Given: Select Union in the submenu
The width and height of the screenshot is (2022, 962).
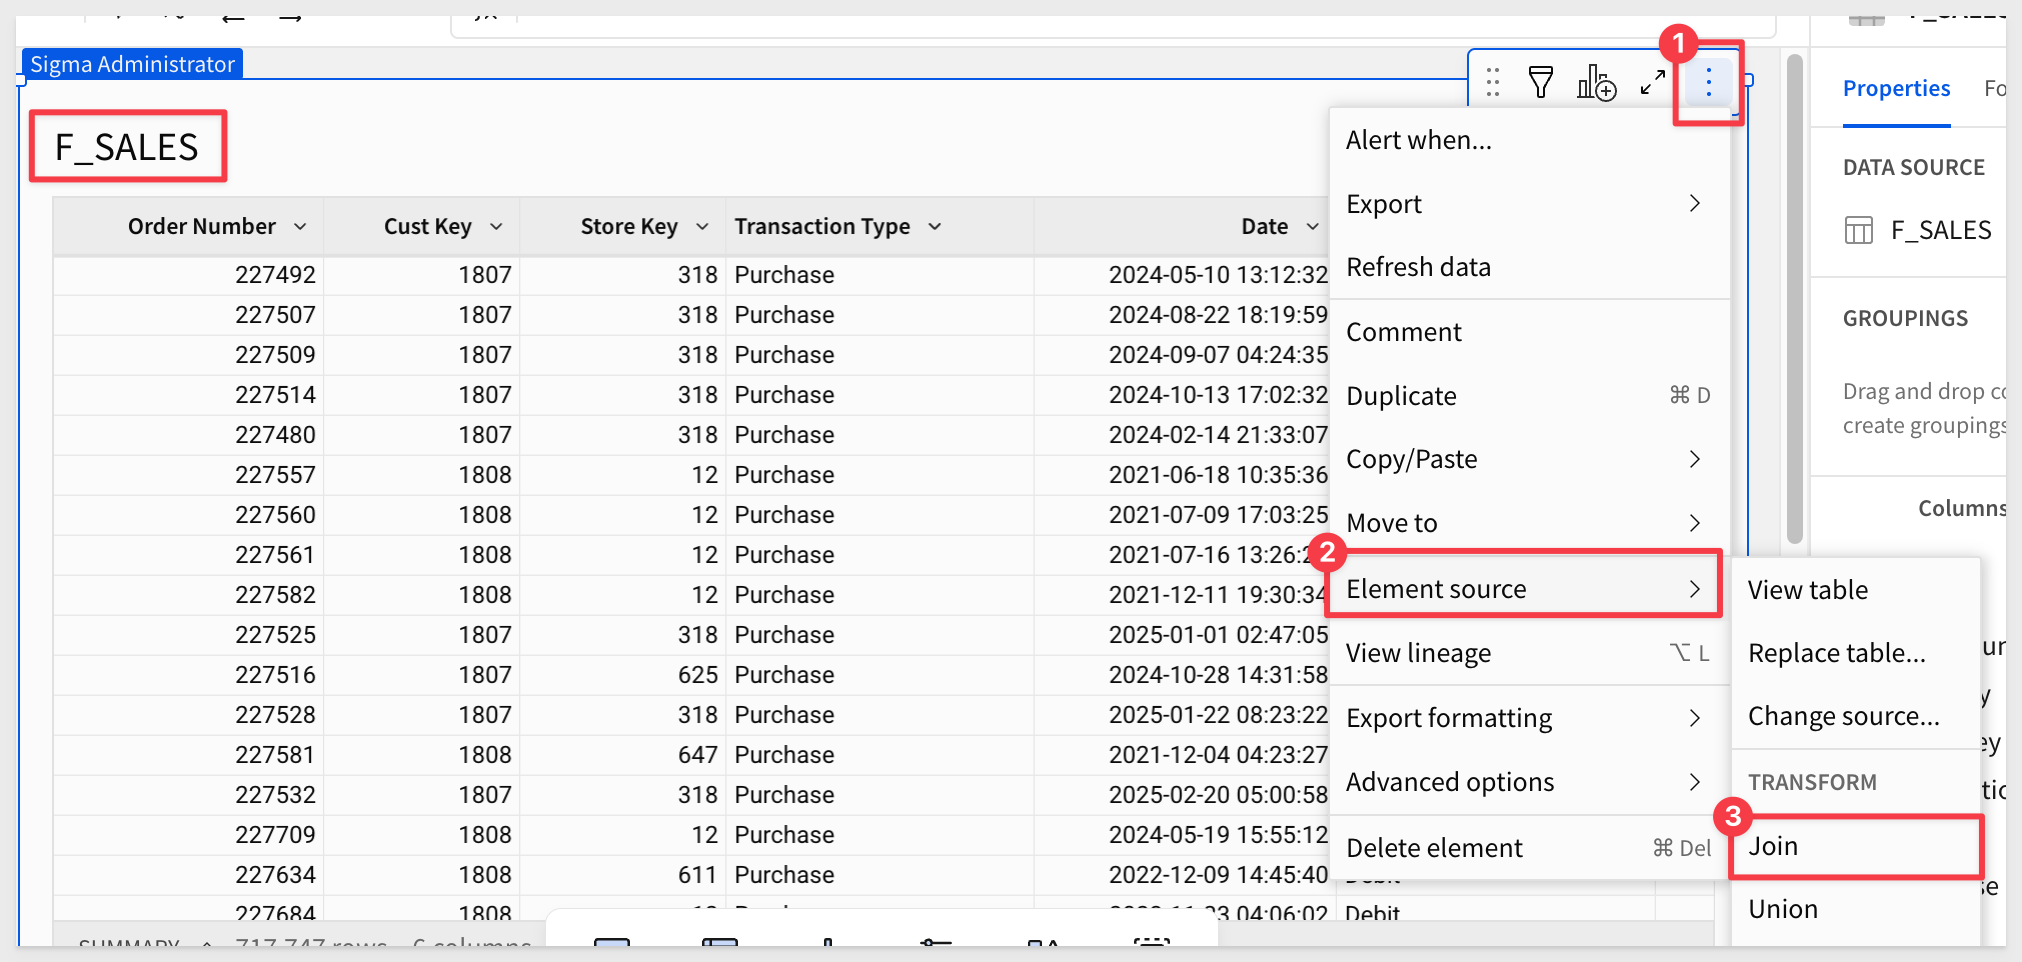Looking at the screenshot, I should coord(1783,909).
